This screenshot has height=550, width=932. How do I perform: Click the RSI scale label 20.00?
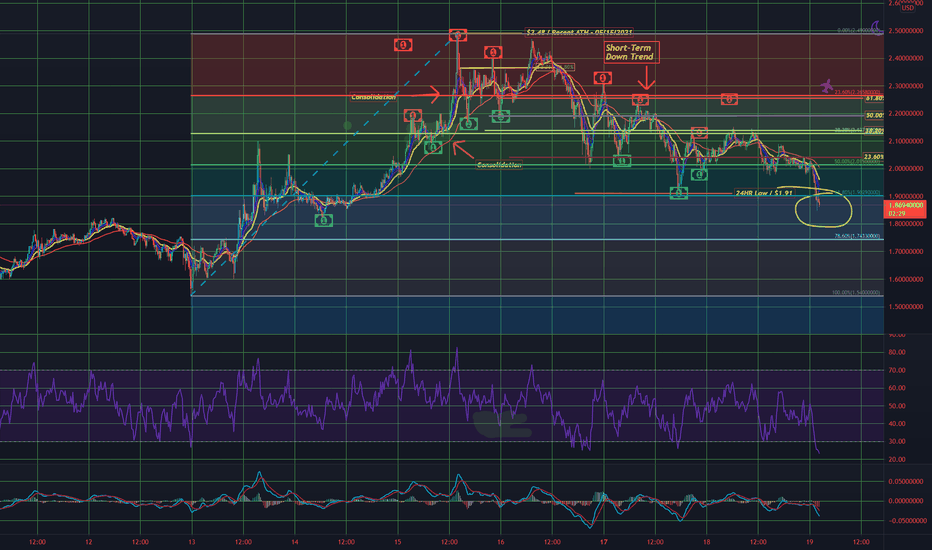click(x=897, y=459)
